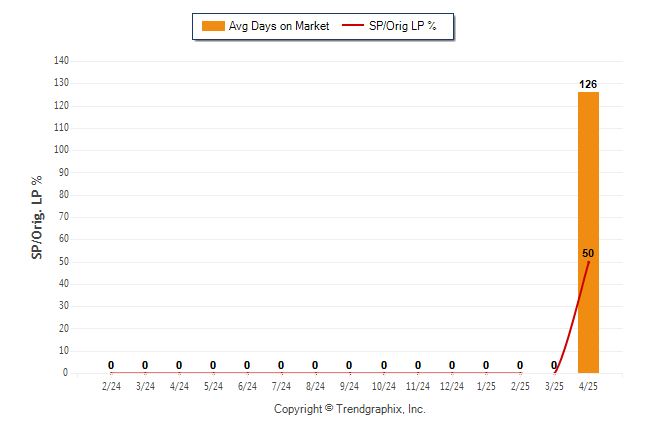Click the Trendgraphix copyright text
This screenshot has width=646, height=434.
[x=350, y=409]
